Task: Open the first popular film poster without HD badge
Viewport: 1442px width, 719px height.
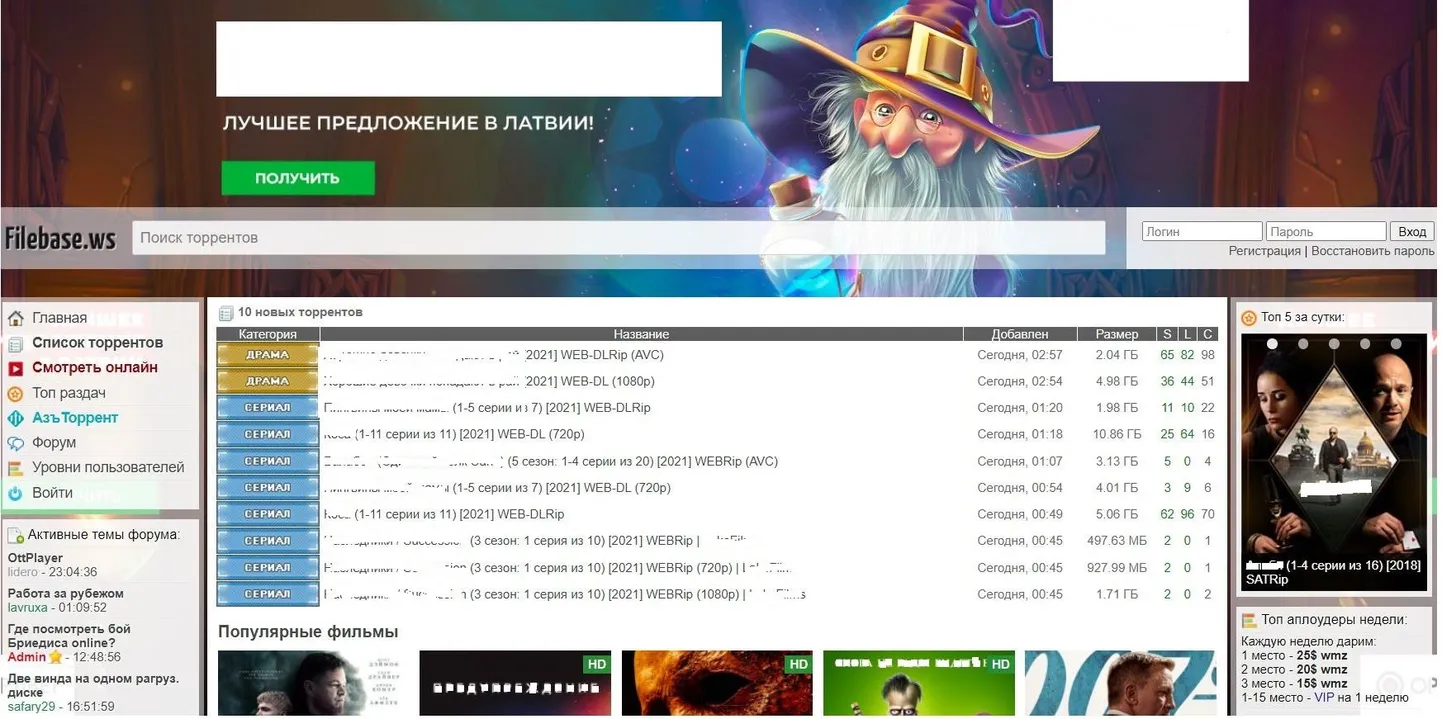Action: [313, 684]
